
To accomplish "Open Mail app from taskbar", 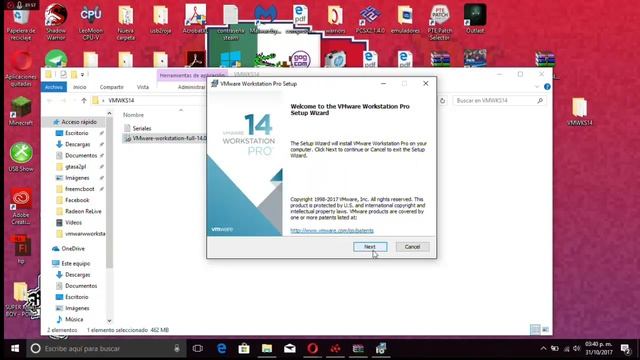I will click(290, 349).
